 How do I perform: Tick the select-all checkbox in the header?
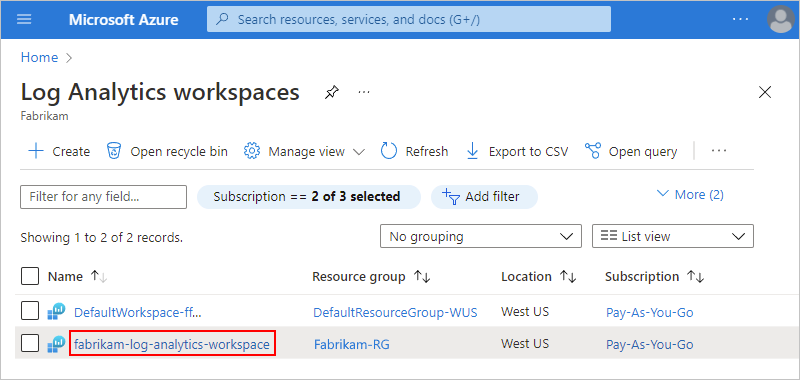coord(30,276)
